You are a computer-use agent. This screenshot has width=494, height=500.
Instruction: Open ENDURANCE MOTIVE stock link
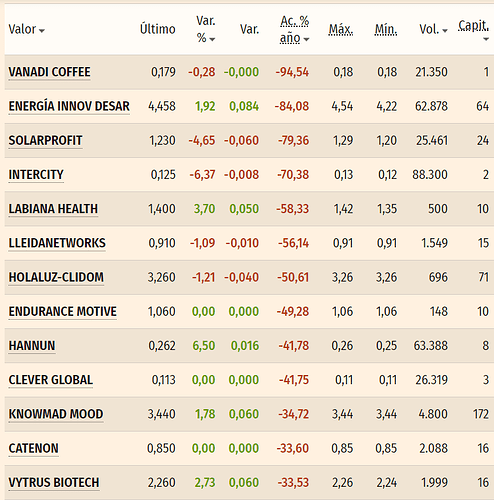click(63, 312)
